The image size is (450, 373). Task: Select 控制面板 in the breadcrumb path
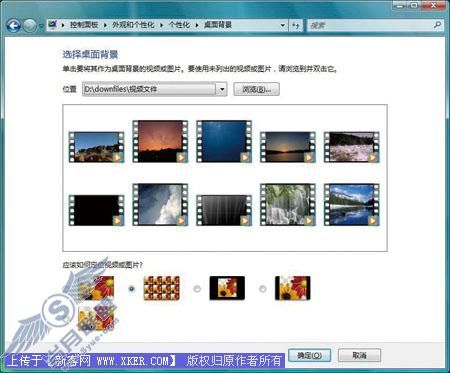point(84,25)
